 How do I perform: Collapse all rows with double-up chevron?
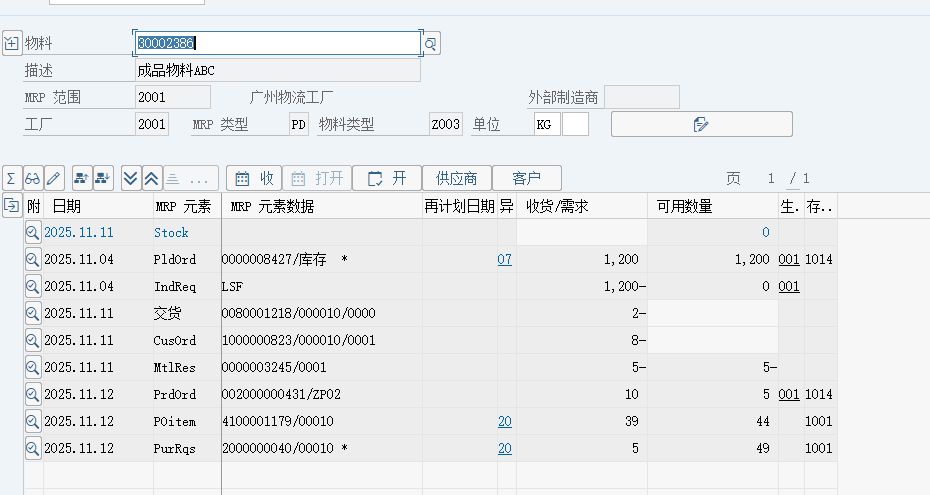(x=151, y=178)
